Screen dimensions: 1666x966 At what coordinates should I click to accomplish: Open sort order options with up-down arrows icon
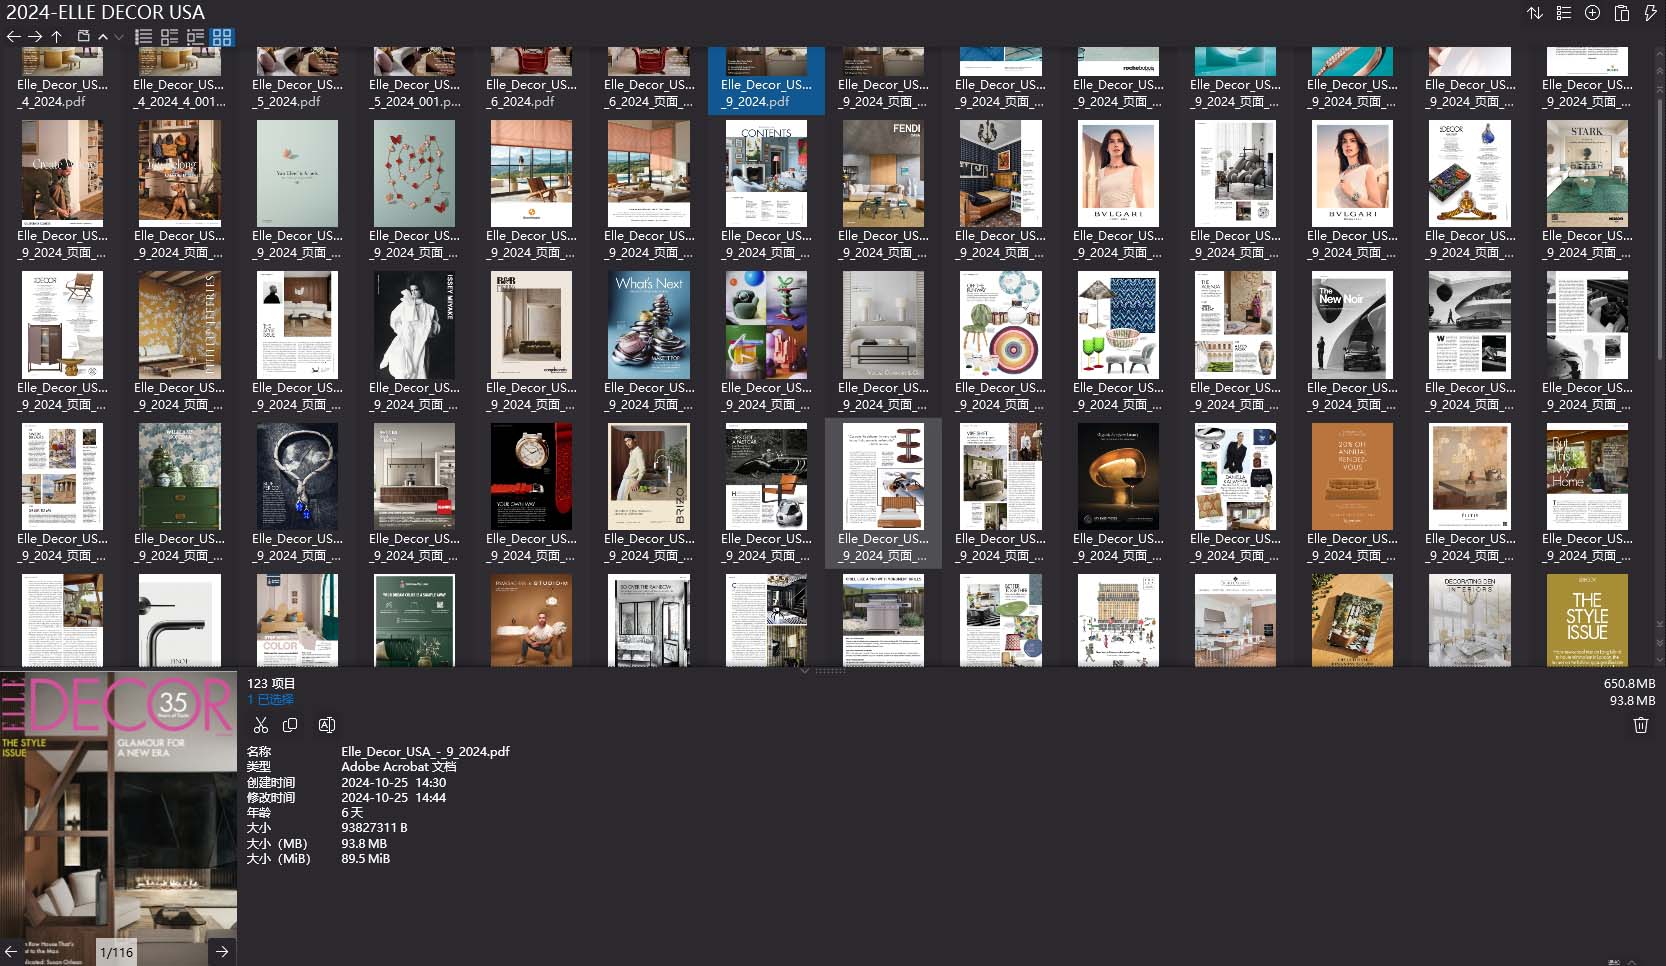click(1535, 13)
